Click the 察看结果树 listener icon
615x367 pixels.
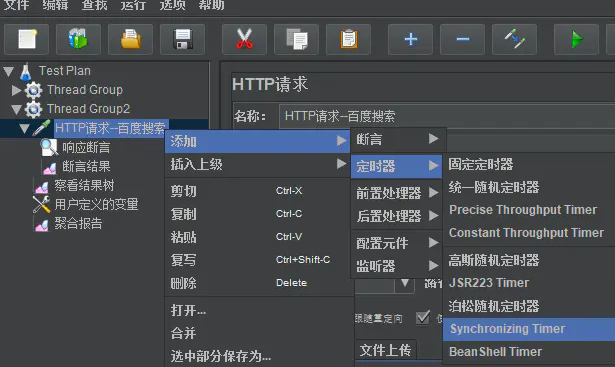pos(42,187)
